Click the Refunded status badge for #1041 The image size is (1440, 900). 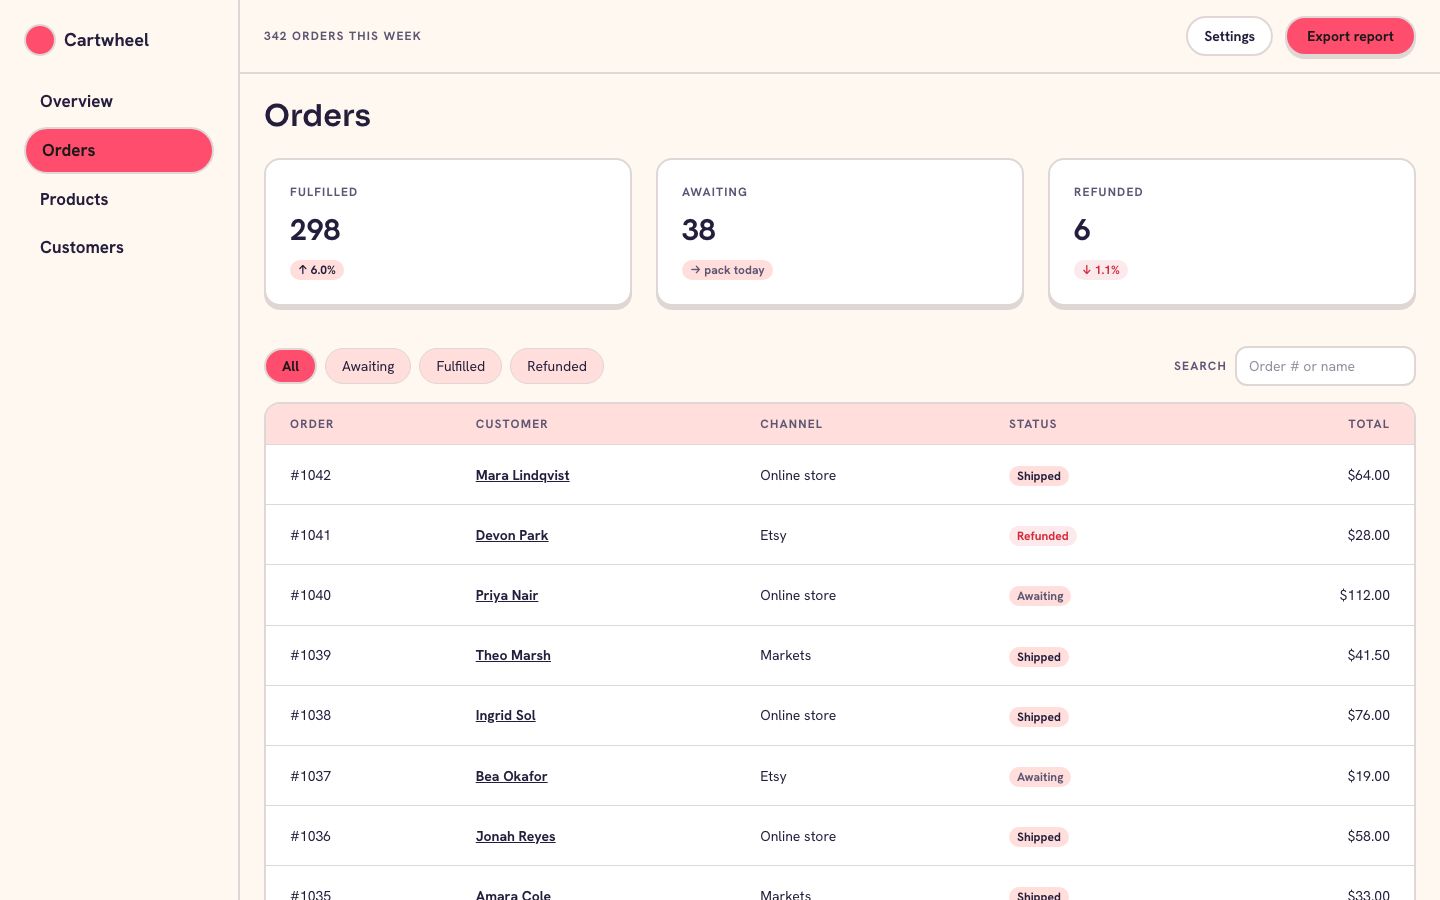pyautogui.click(x=1042, y=536)
